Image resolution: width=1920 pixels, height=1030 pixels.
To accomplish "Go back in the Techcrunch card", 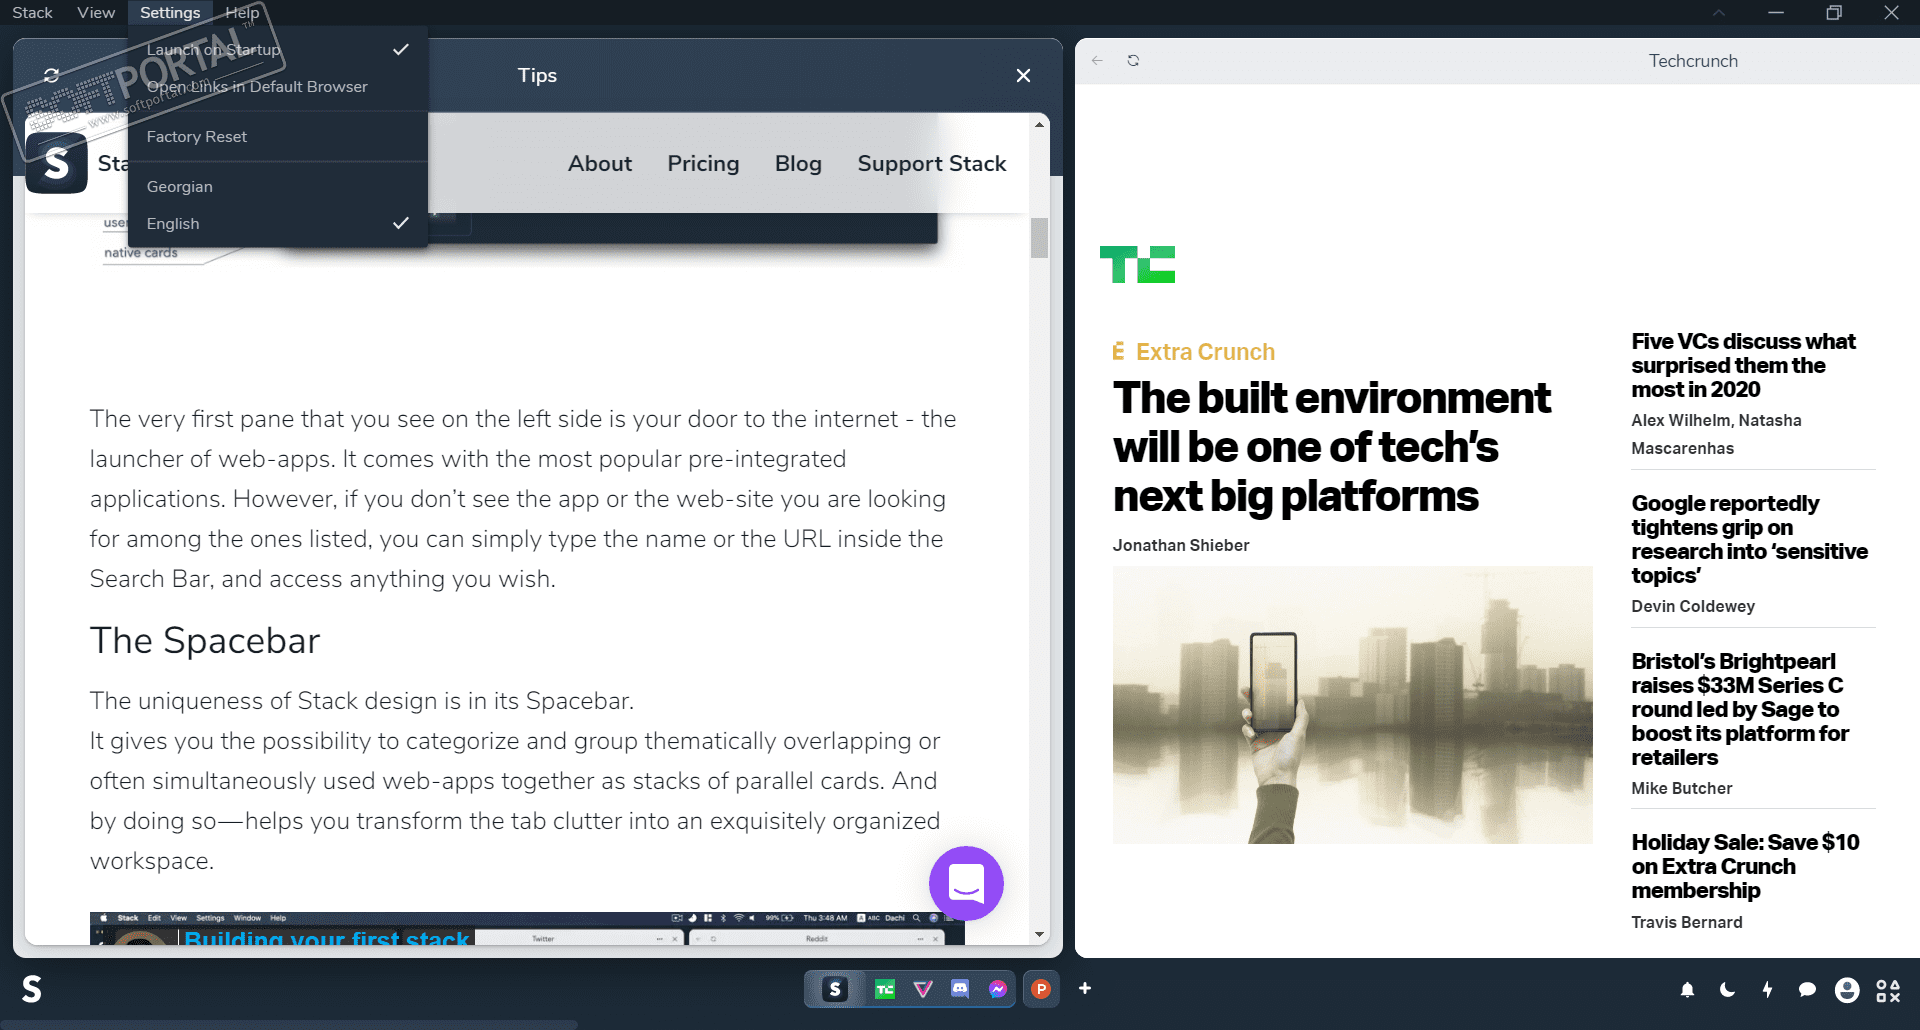I will pos(1097,61).
